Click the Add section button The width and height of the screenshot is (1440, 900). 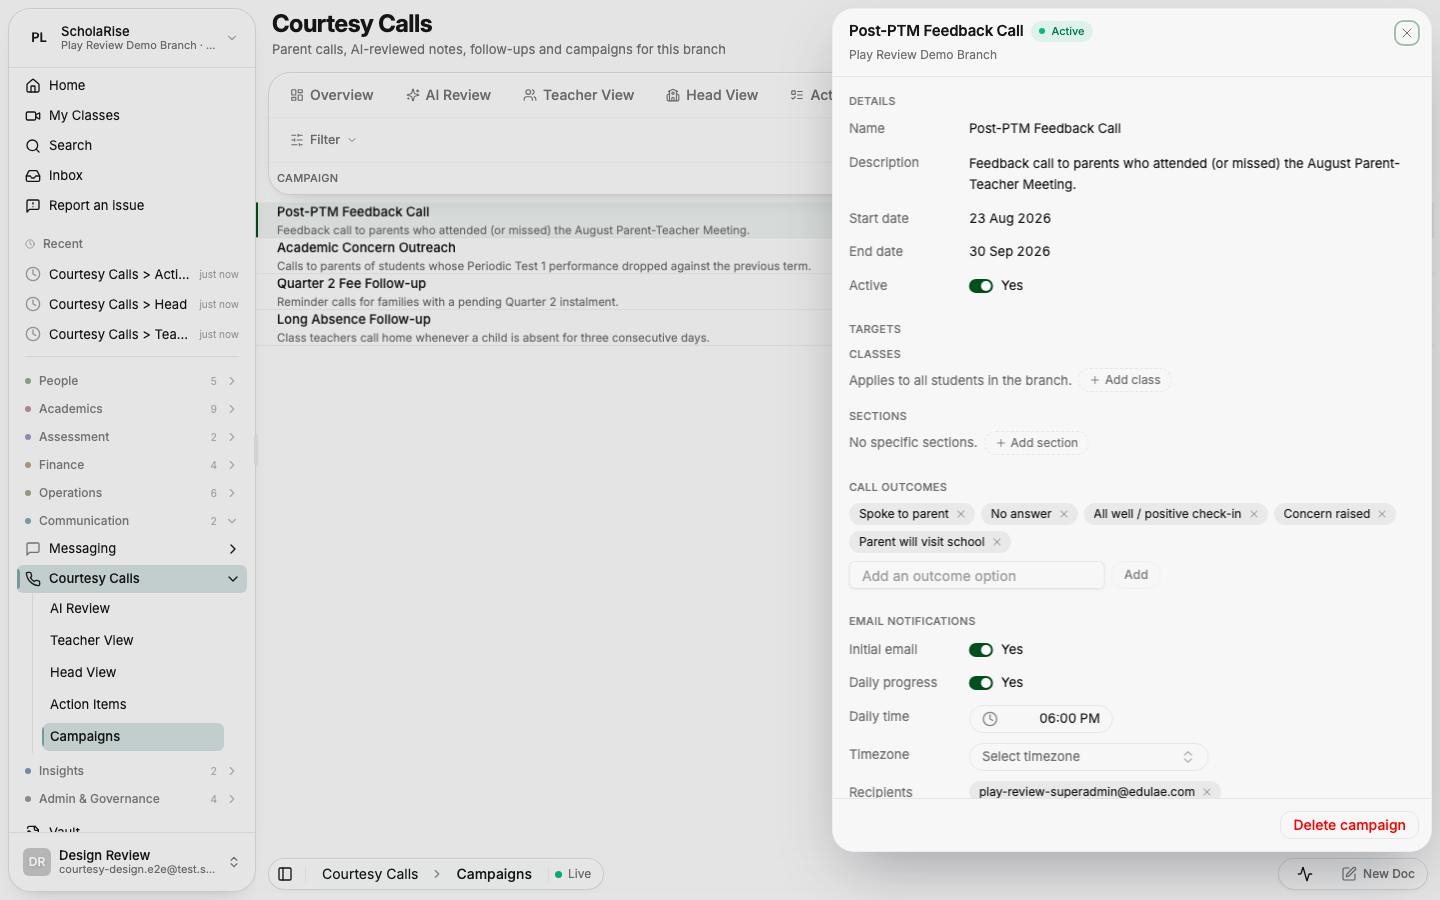[1037, 443]
